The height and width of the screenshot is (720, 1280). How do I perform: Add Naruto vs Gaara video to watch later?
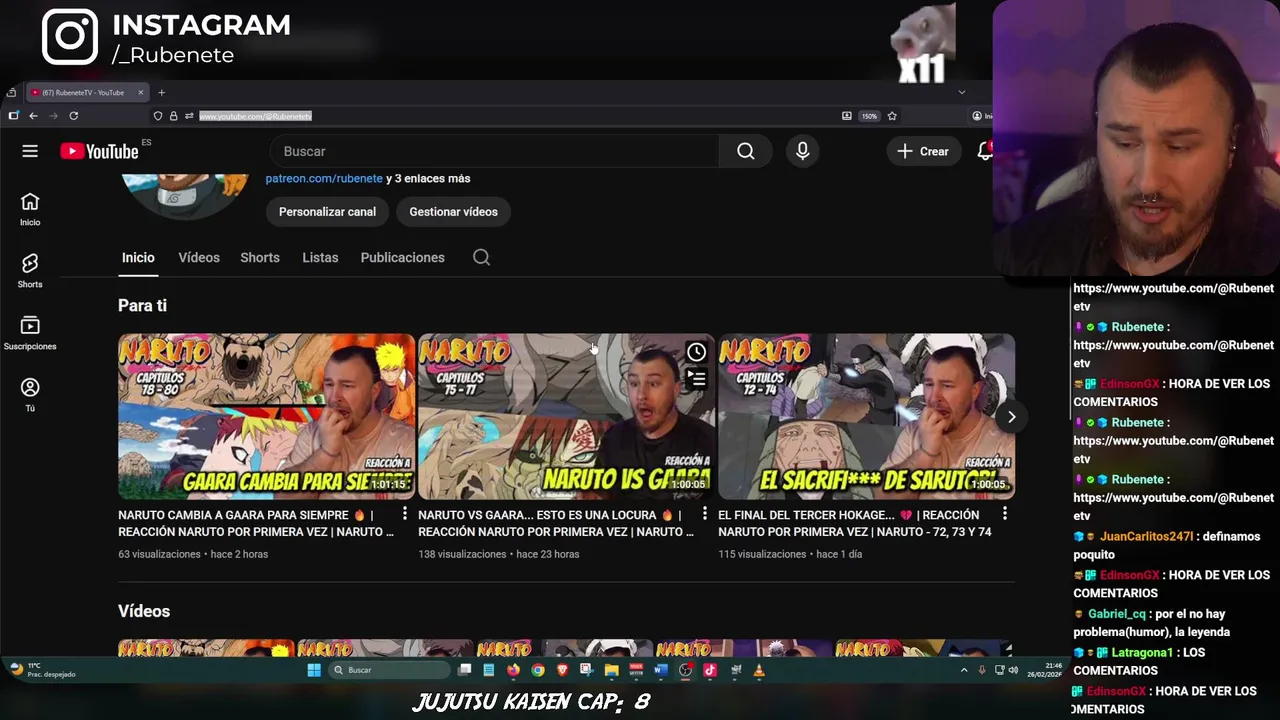point(696,352)
